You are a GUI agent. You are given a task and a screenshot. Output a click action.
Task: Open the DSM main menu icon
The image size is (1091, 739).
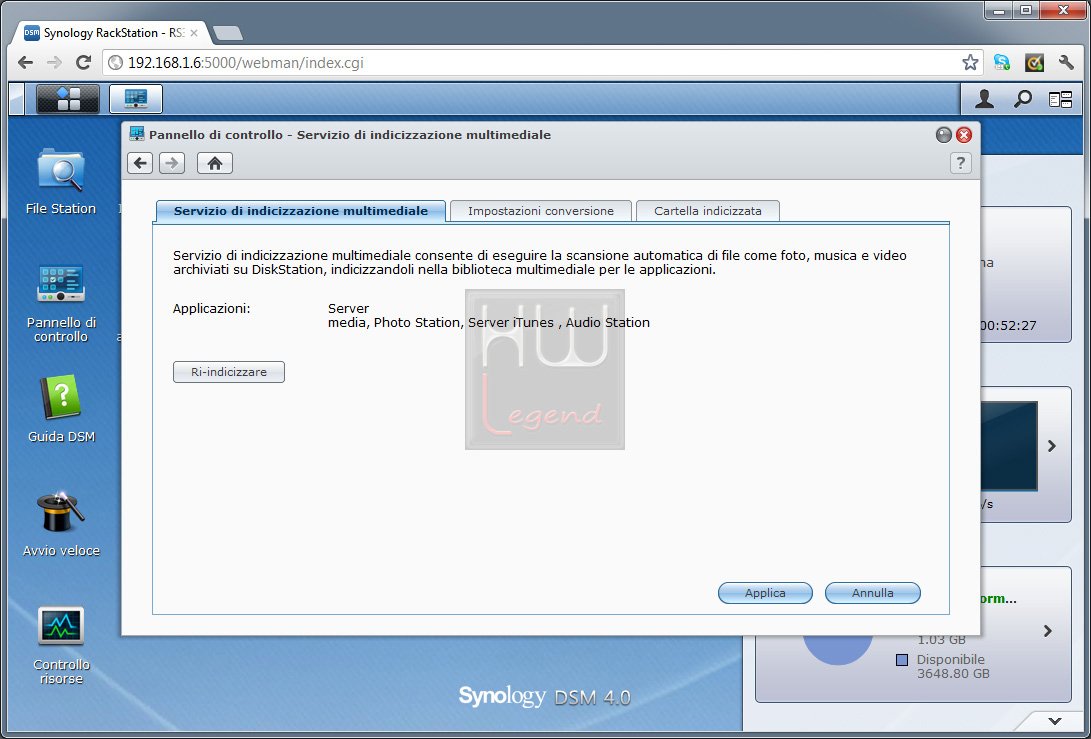67,99
